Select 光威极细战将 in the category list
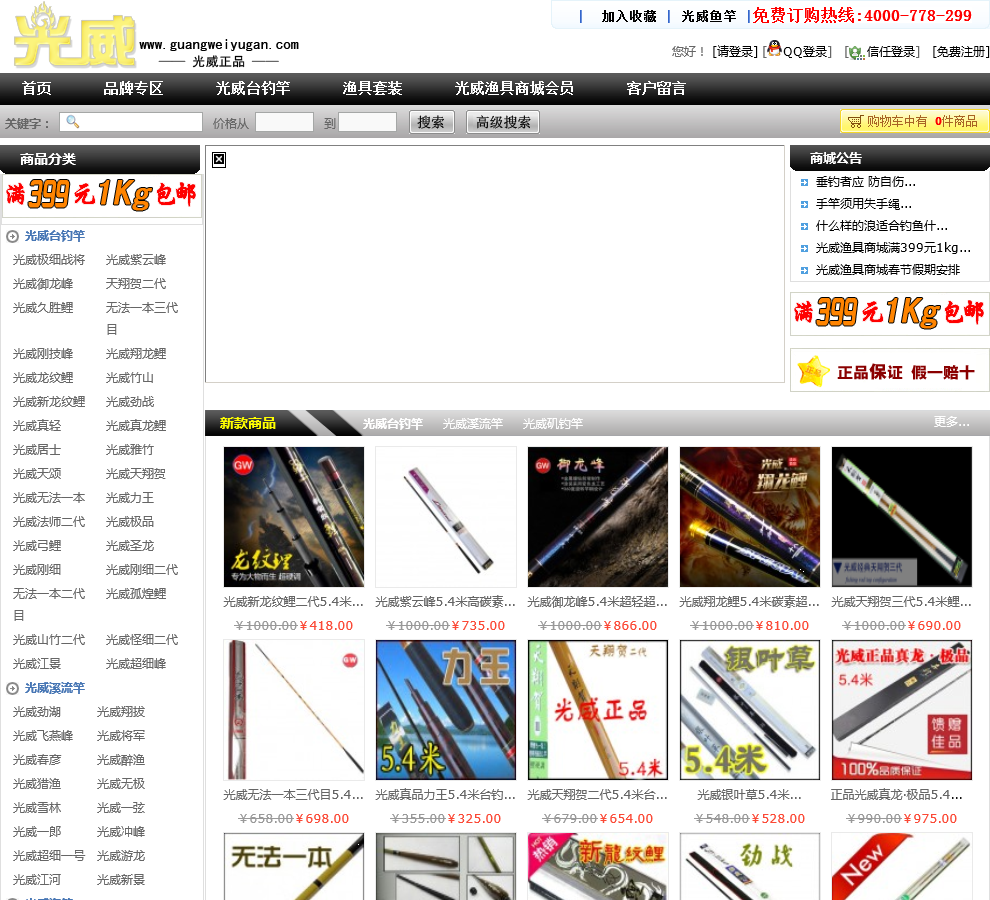 click(49, 260)
